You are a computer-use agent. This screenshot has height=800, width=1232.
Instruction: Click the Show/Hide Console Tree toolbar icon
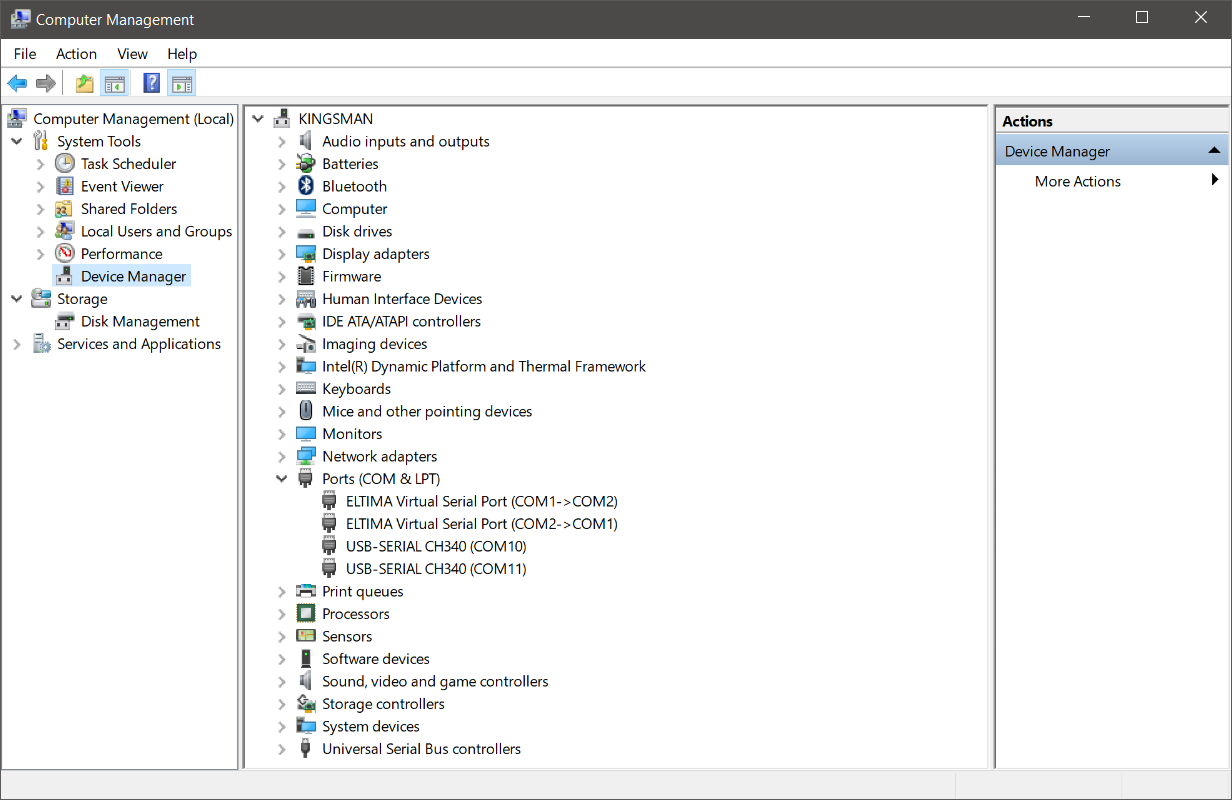point(115,83)
